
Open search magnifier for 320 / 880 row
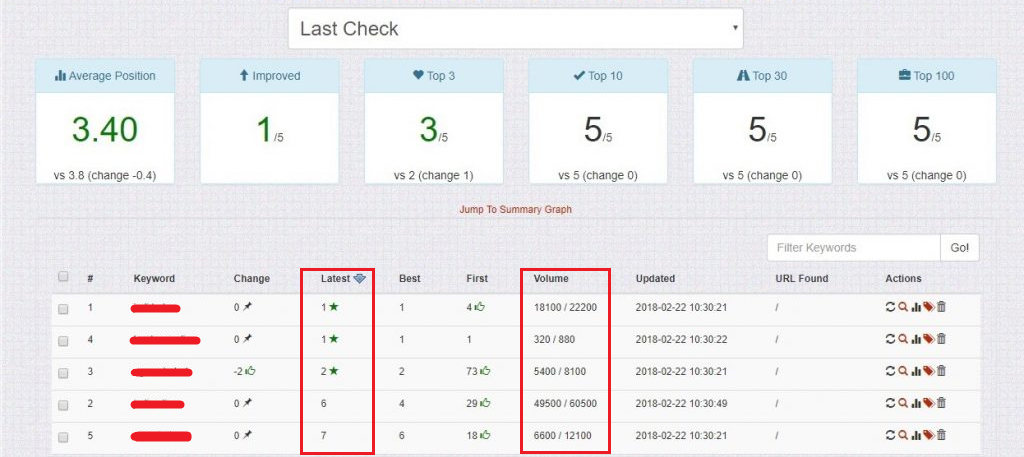(x=903, y=339)
